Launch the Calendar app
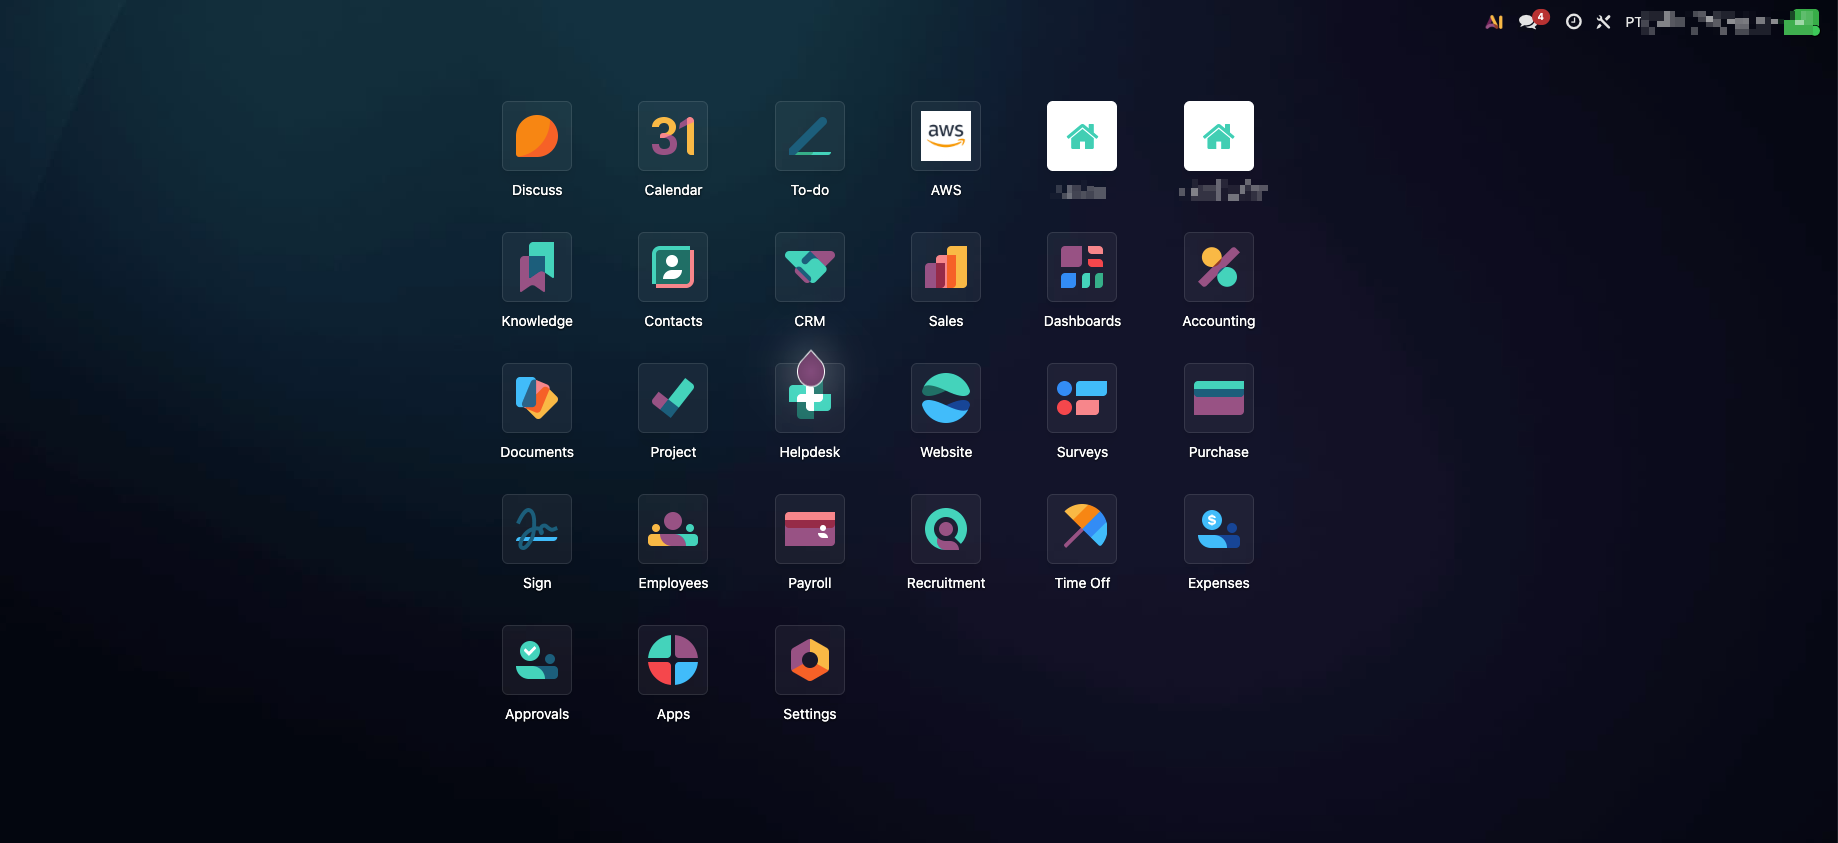The height and width of the screenshot is (843, 1838). [x=673, y=136]
